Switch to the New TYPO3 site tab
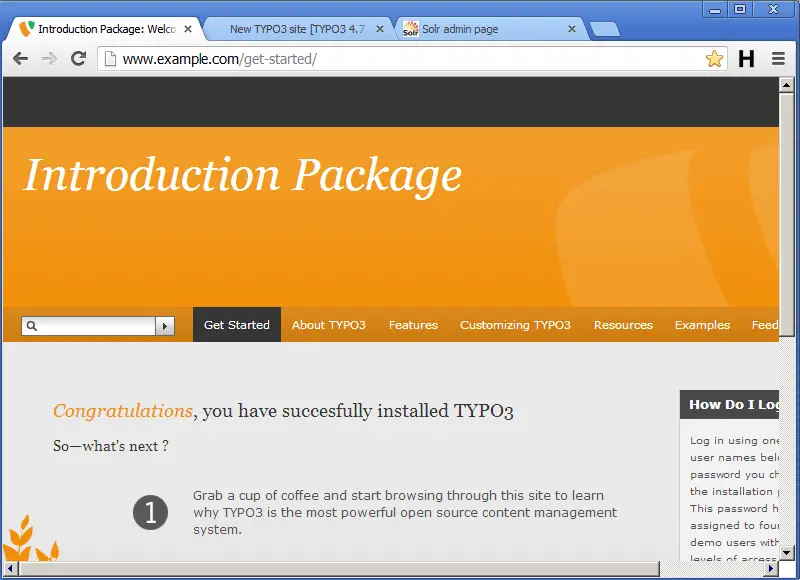Screen dimensions: 800x580 (297, 29)
